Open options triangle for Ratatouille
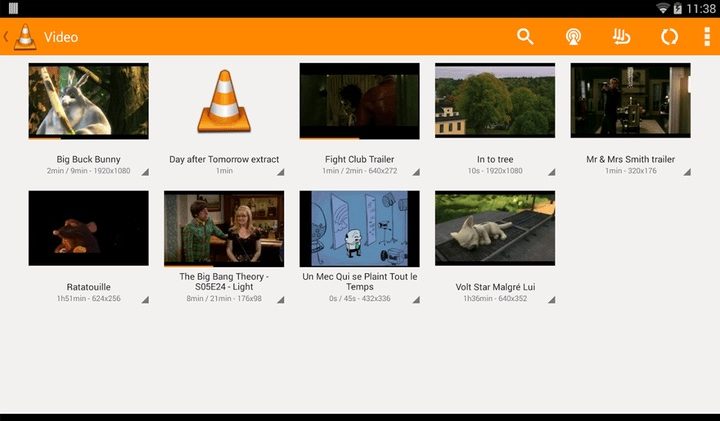 144,300
